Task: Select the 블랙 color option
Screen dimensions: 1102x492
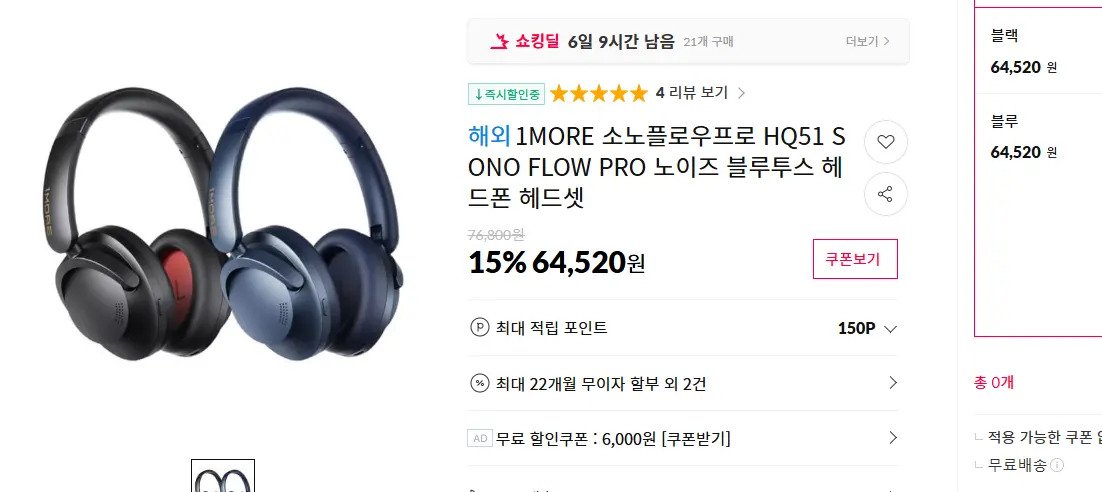Action: click(x=1037, y=52)
